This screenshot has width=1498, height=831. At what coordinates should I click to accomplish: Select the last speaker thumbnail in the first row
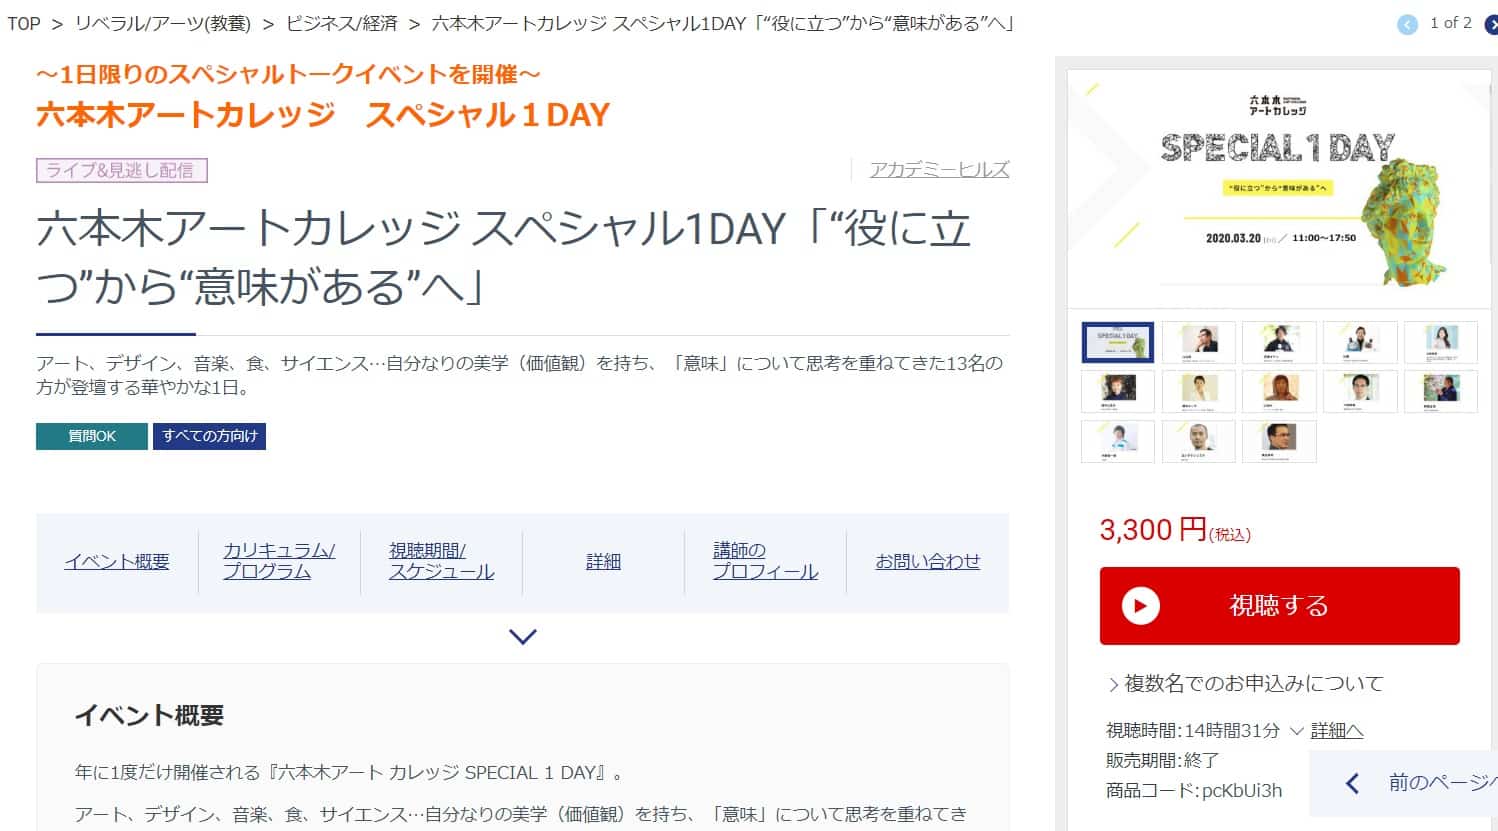coord(1440,342)
